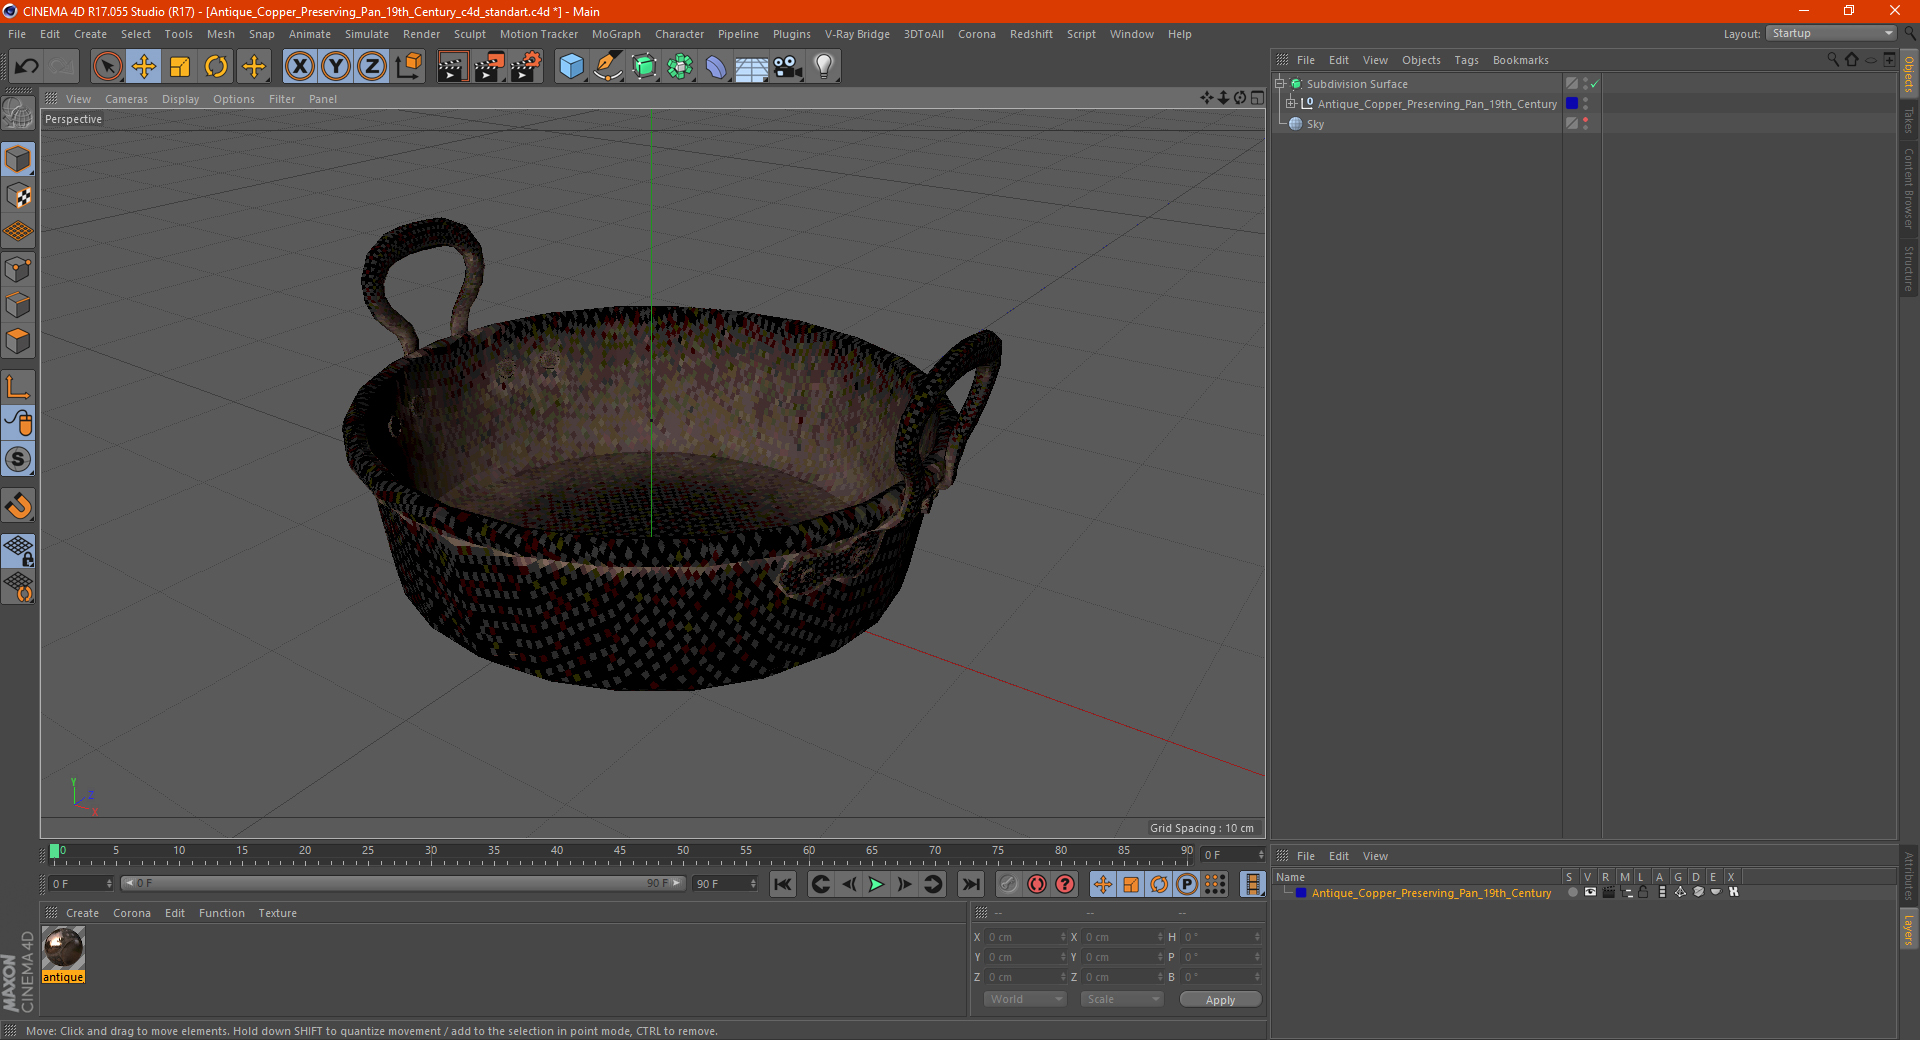Add a Light object icon
The height and width of the screenshot is (1040, 1920).
coord(823,67)
